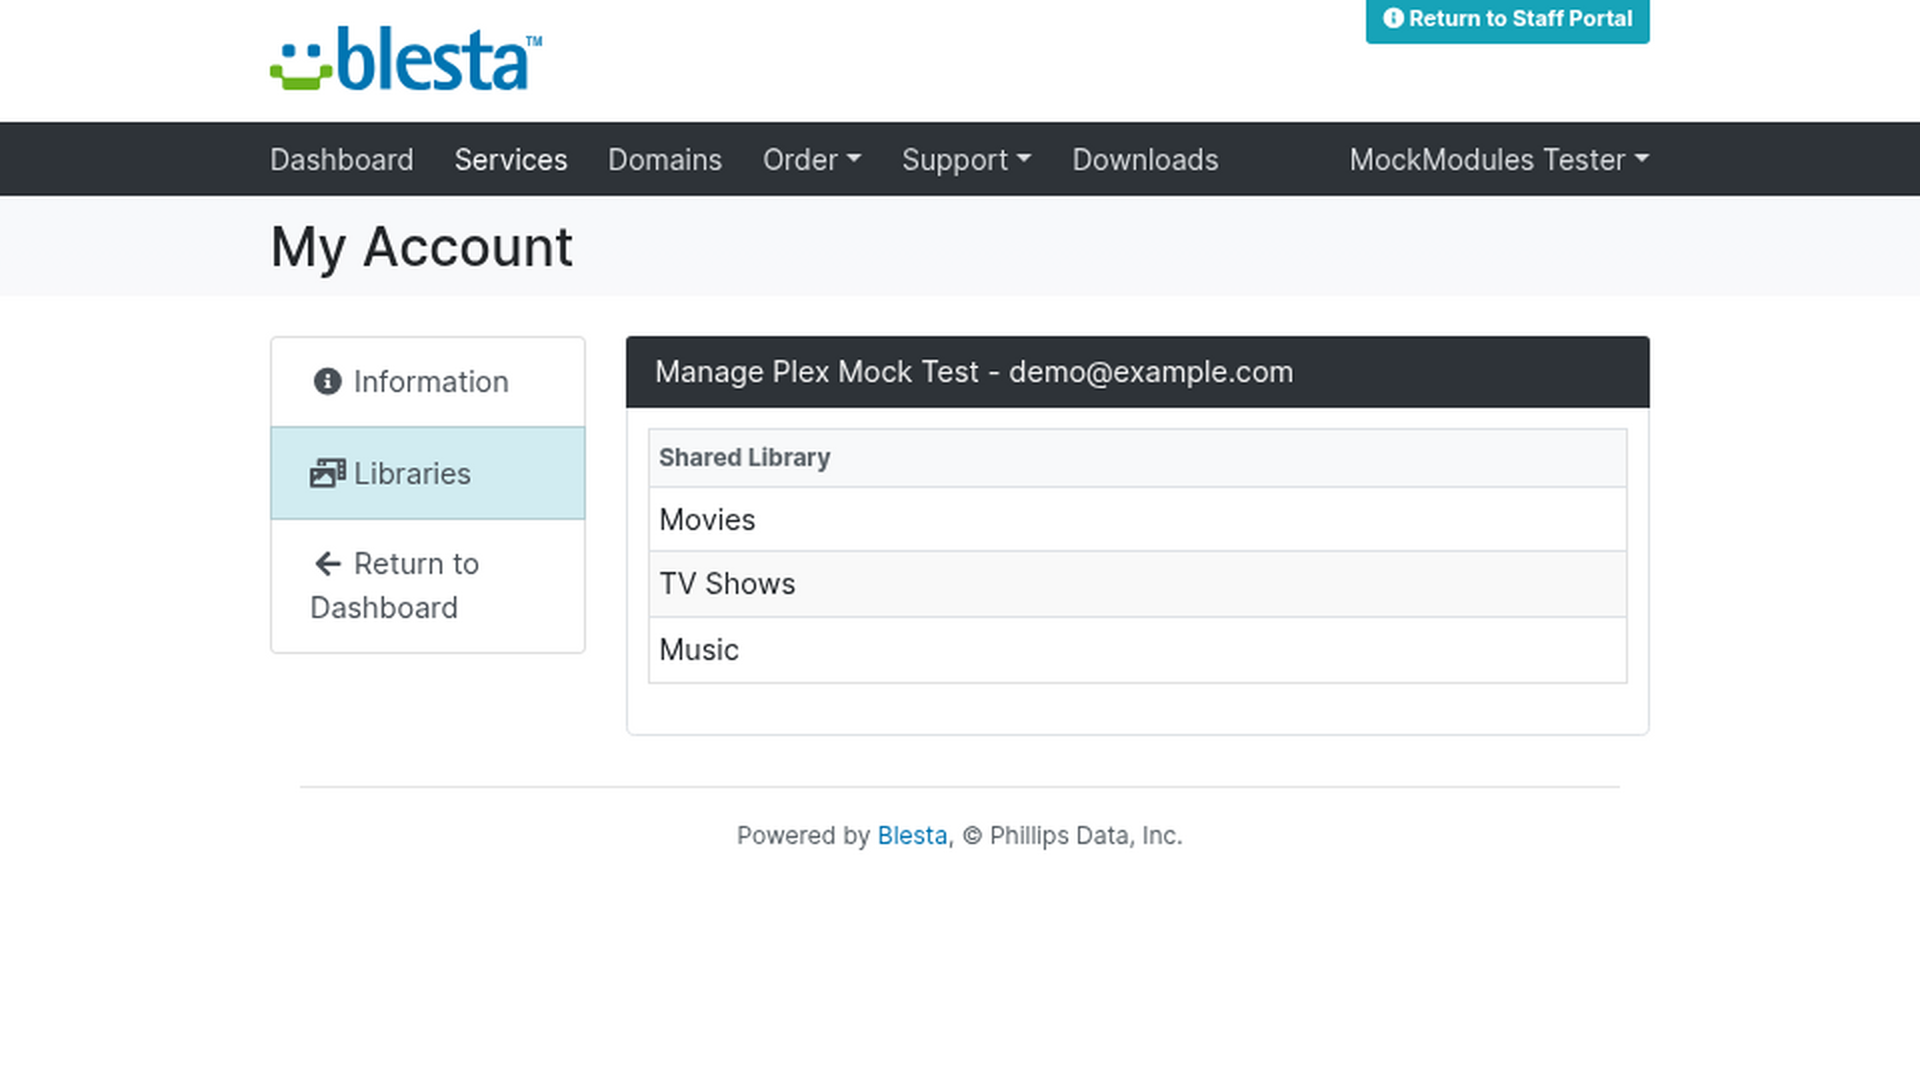Open the MockModules Tester user menu
The height and width of the screenshot is (1080, 1920).
coord(1499,159)
